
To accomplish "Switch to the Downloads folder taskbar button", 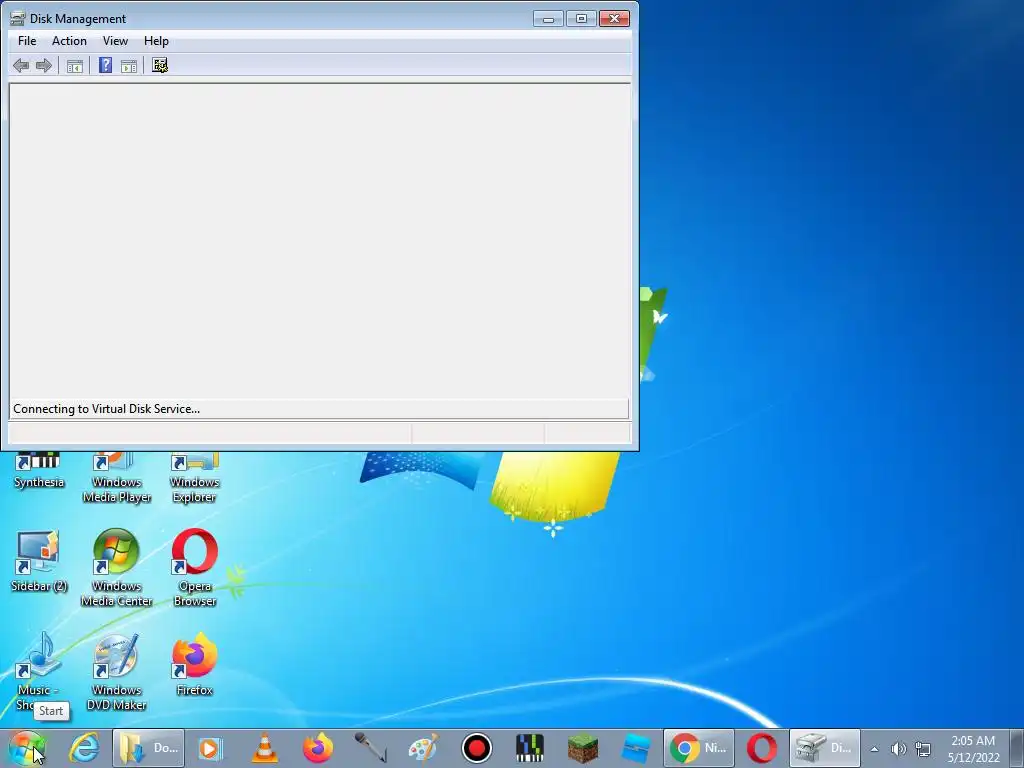I will click(x=148, y=748).
